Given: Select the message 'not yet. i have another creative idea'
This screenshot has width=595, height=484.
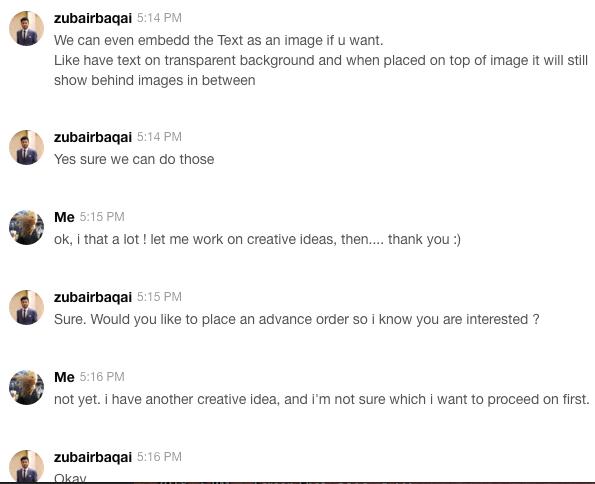Looking at the screenshot, I should [x=322, y=399].
